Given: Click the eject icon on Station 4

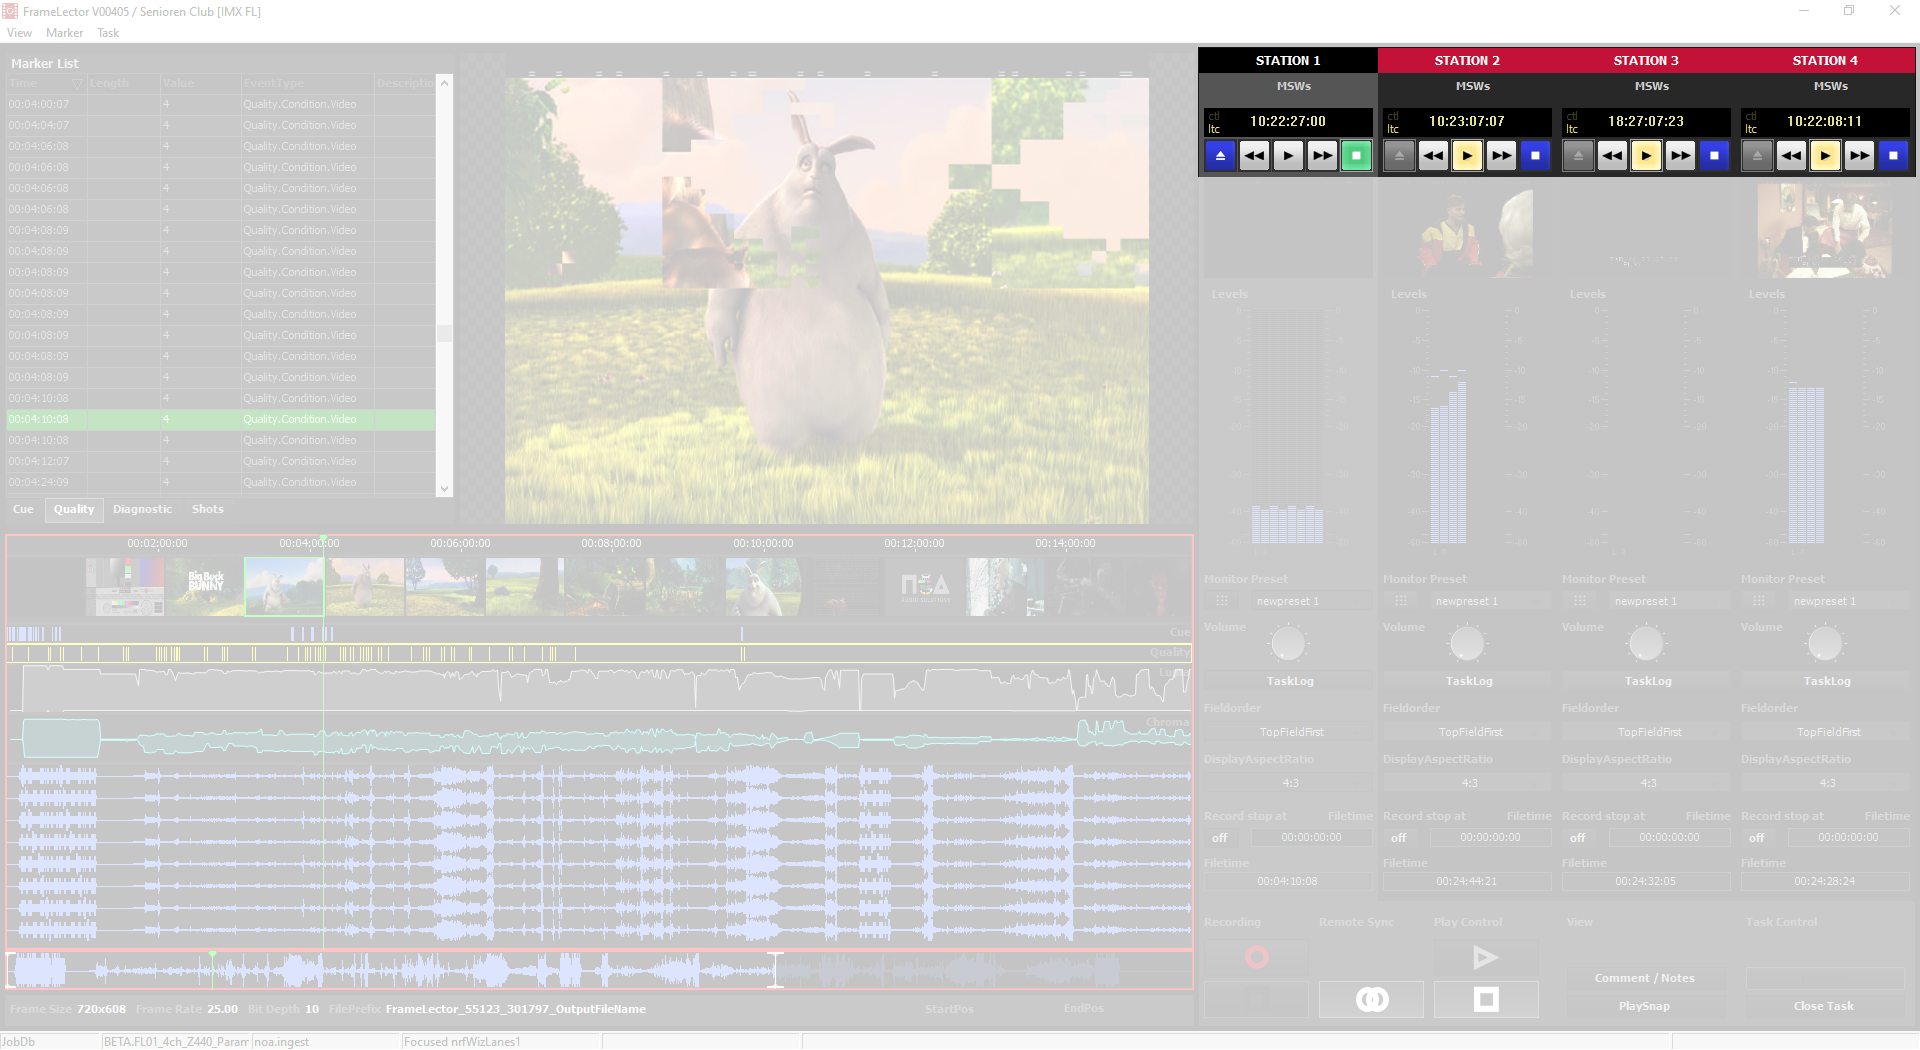Looking at the screenshot, I should coord(1757,156).
